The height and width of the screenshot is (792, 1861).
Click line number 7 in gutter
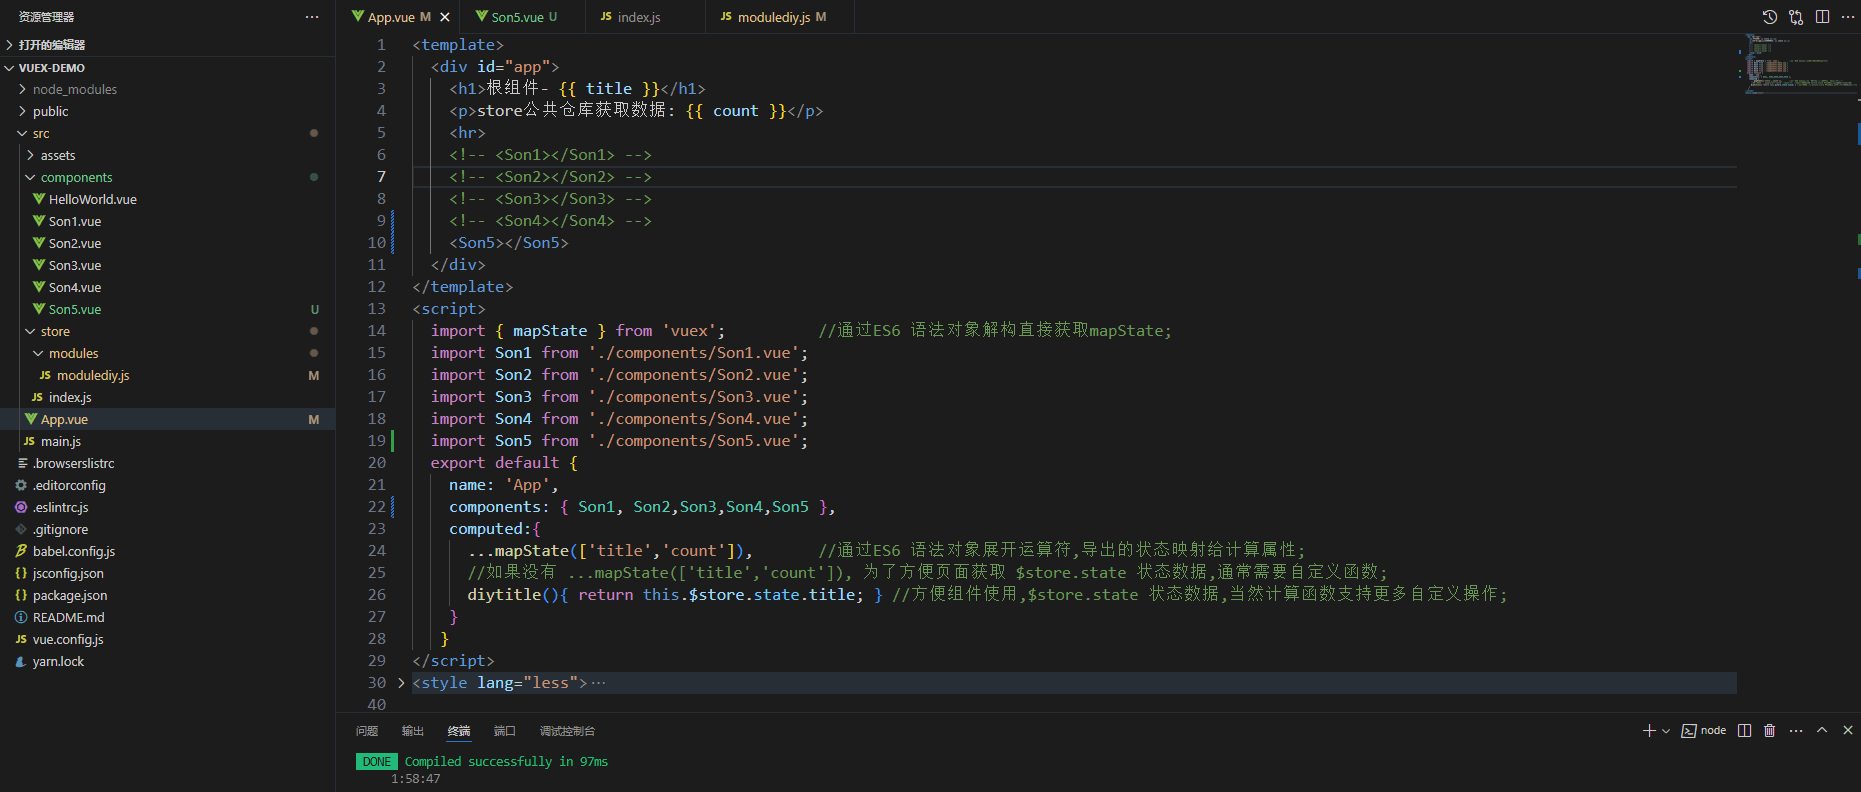[x=381, y=177]
